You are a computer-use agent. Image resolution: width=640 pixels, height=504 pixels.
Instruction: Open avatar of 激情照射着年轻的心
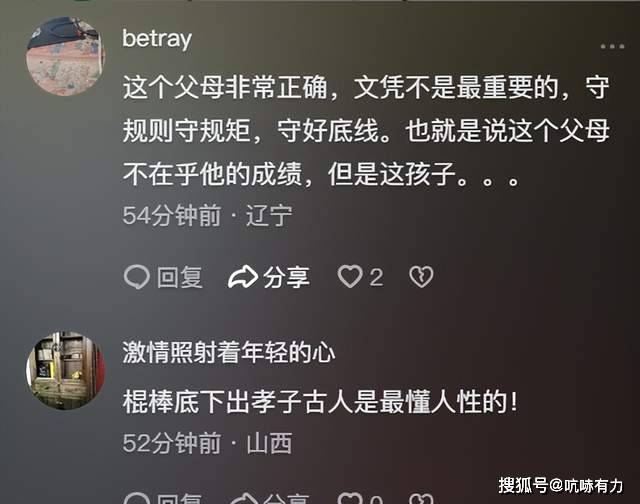click(66, 371)
